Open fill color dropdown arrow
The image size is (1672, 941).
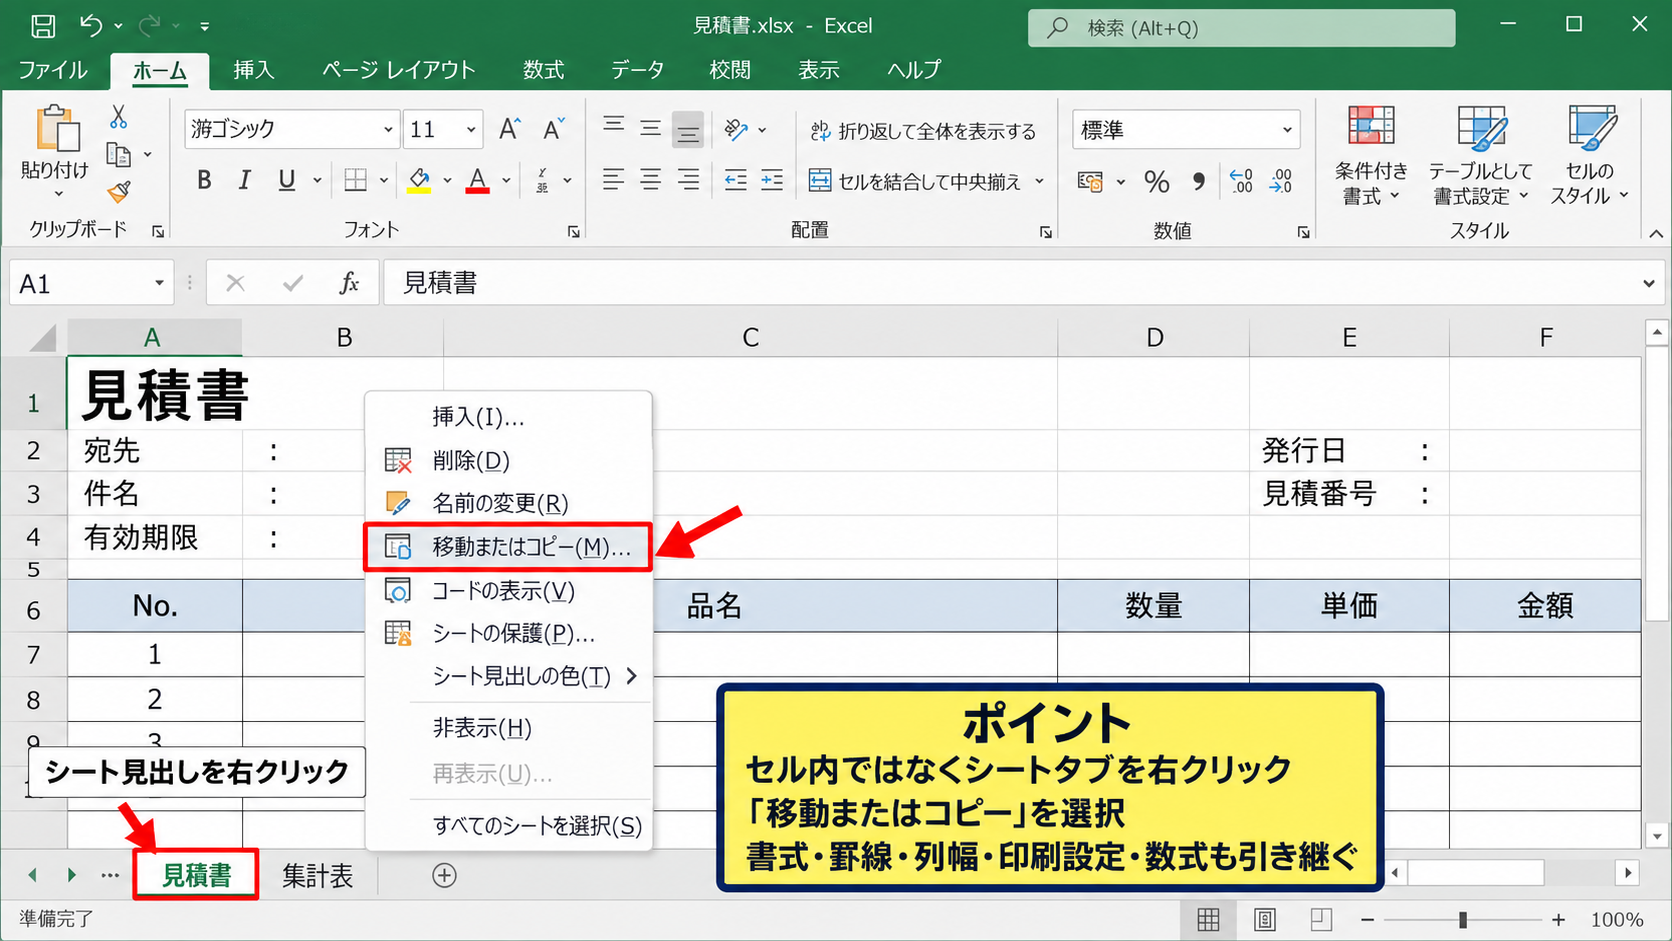[x=447, y=181]
